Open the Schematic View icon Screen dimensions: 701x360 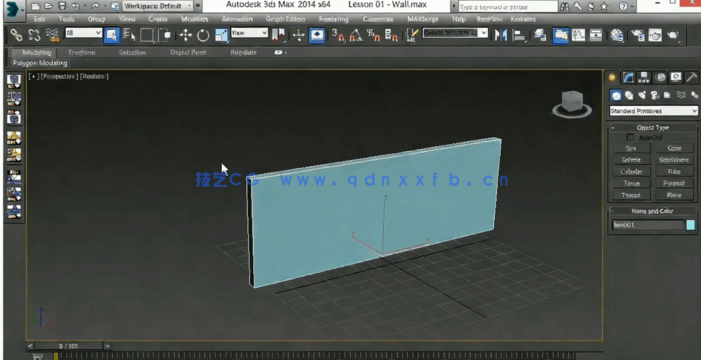(x=596, y=35)
